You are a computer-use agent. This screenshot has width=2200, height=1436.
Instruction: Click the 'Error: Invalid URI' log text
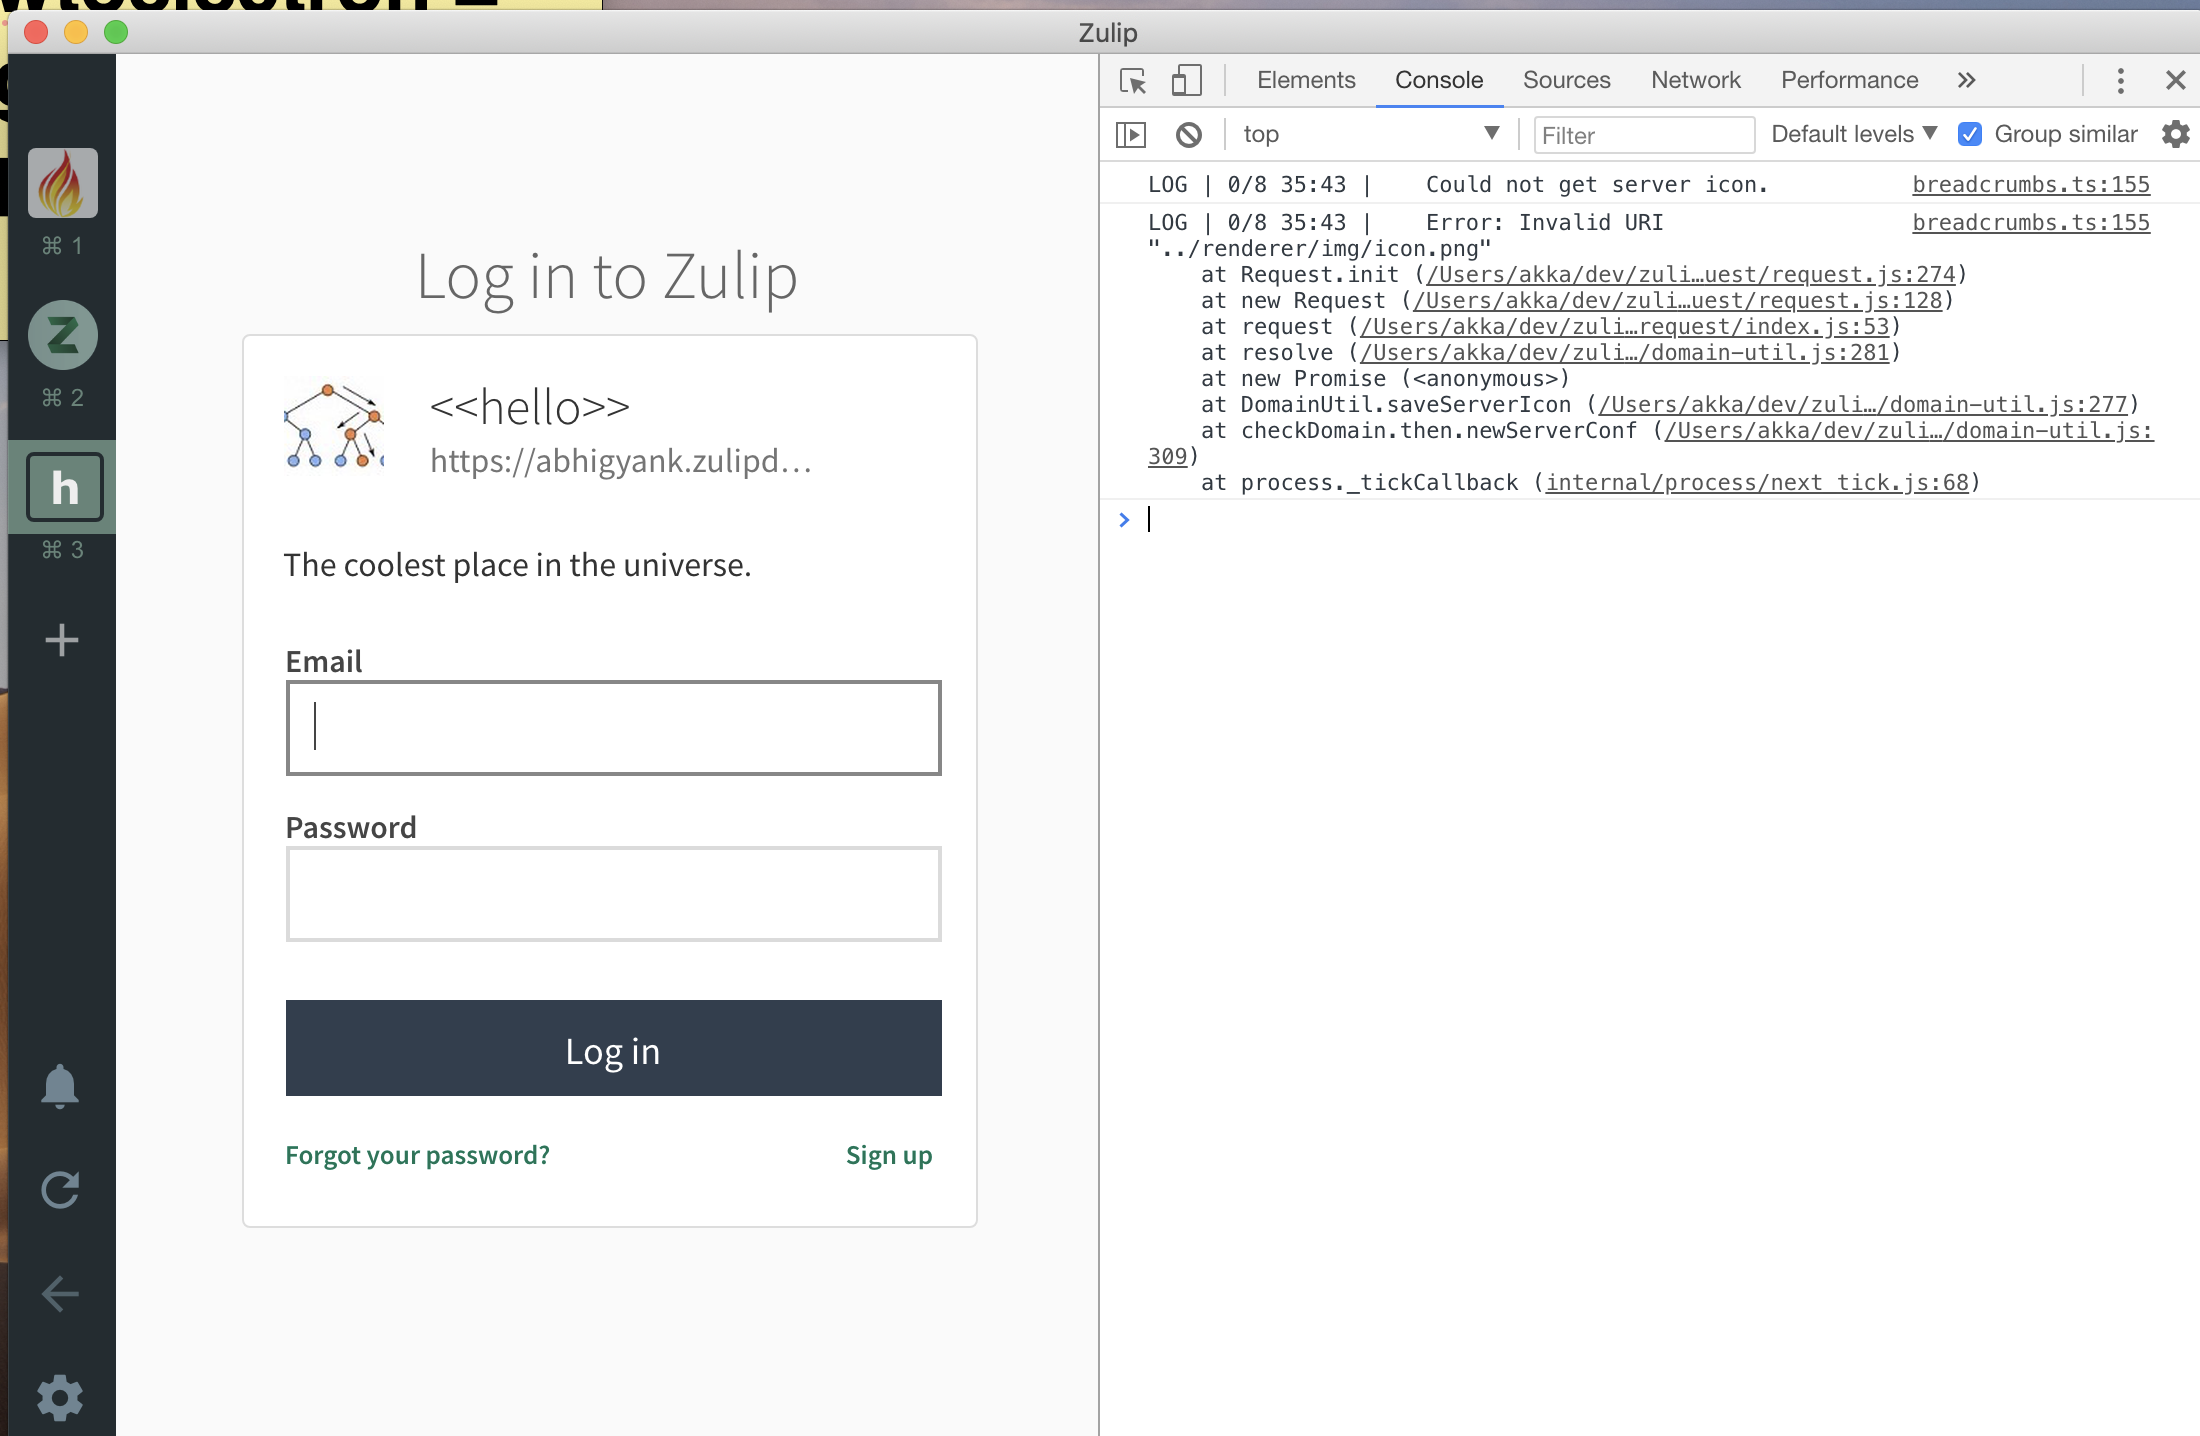tap(1544, 223)
